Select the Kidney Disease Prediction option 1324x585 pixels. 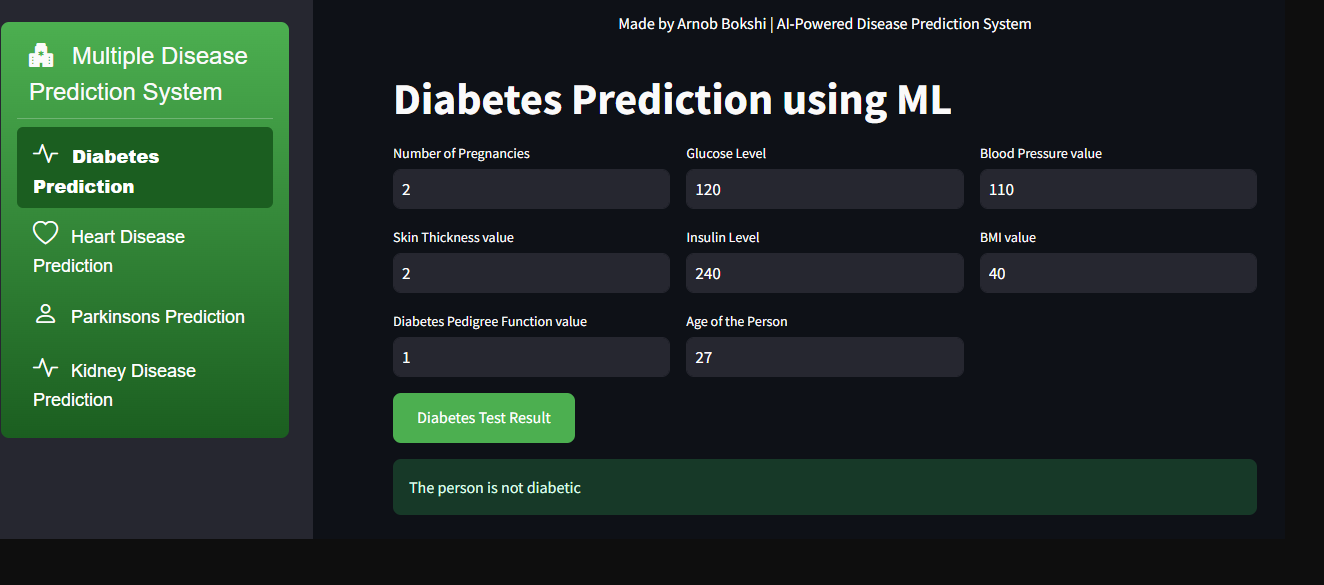click(x=145, y=384)
